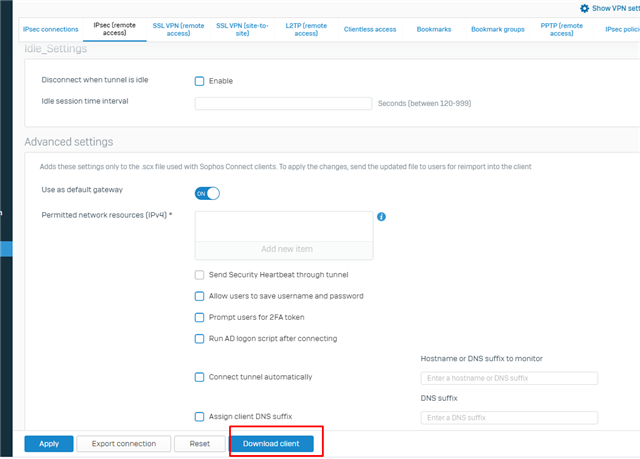Focus hostname or DNS suffix to monitor field
Viewport: 640px width, 459px height.
click(x=509, y=378)
